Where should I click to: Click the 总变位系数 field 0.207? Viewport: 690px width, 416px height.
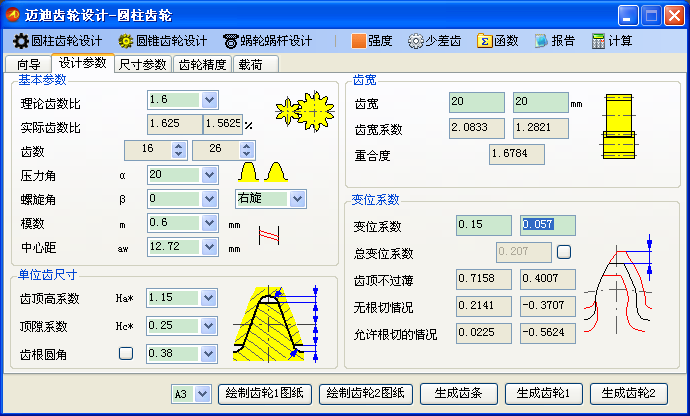pos(524,252)
